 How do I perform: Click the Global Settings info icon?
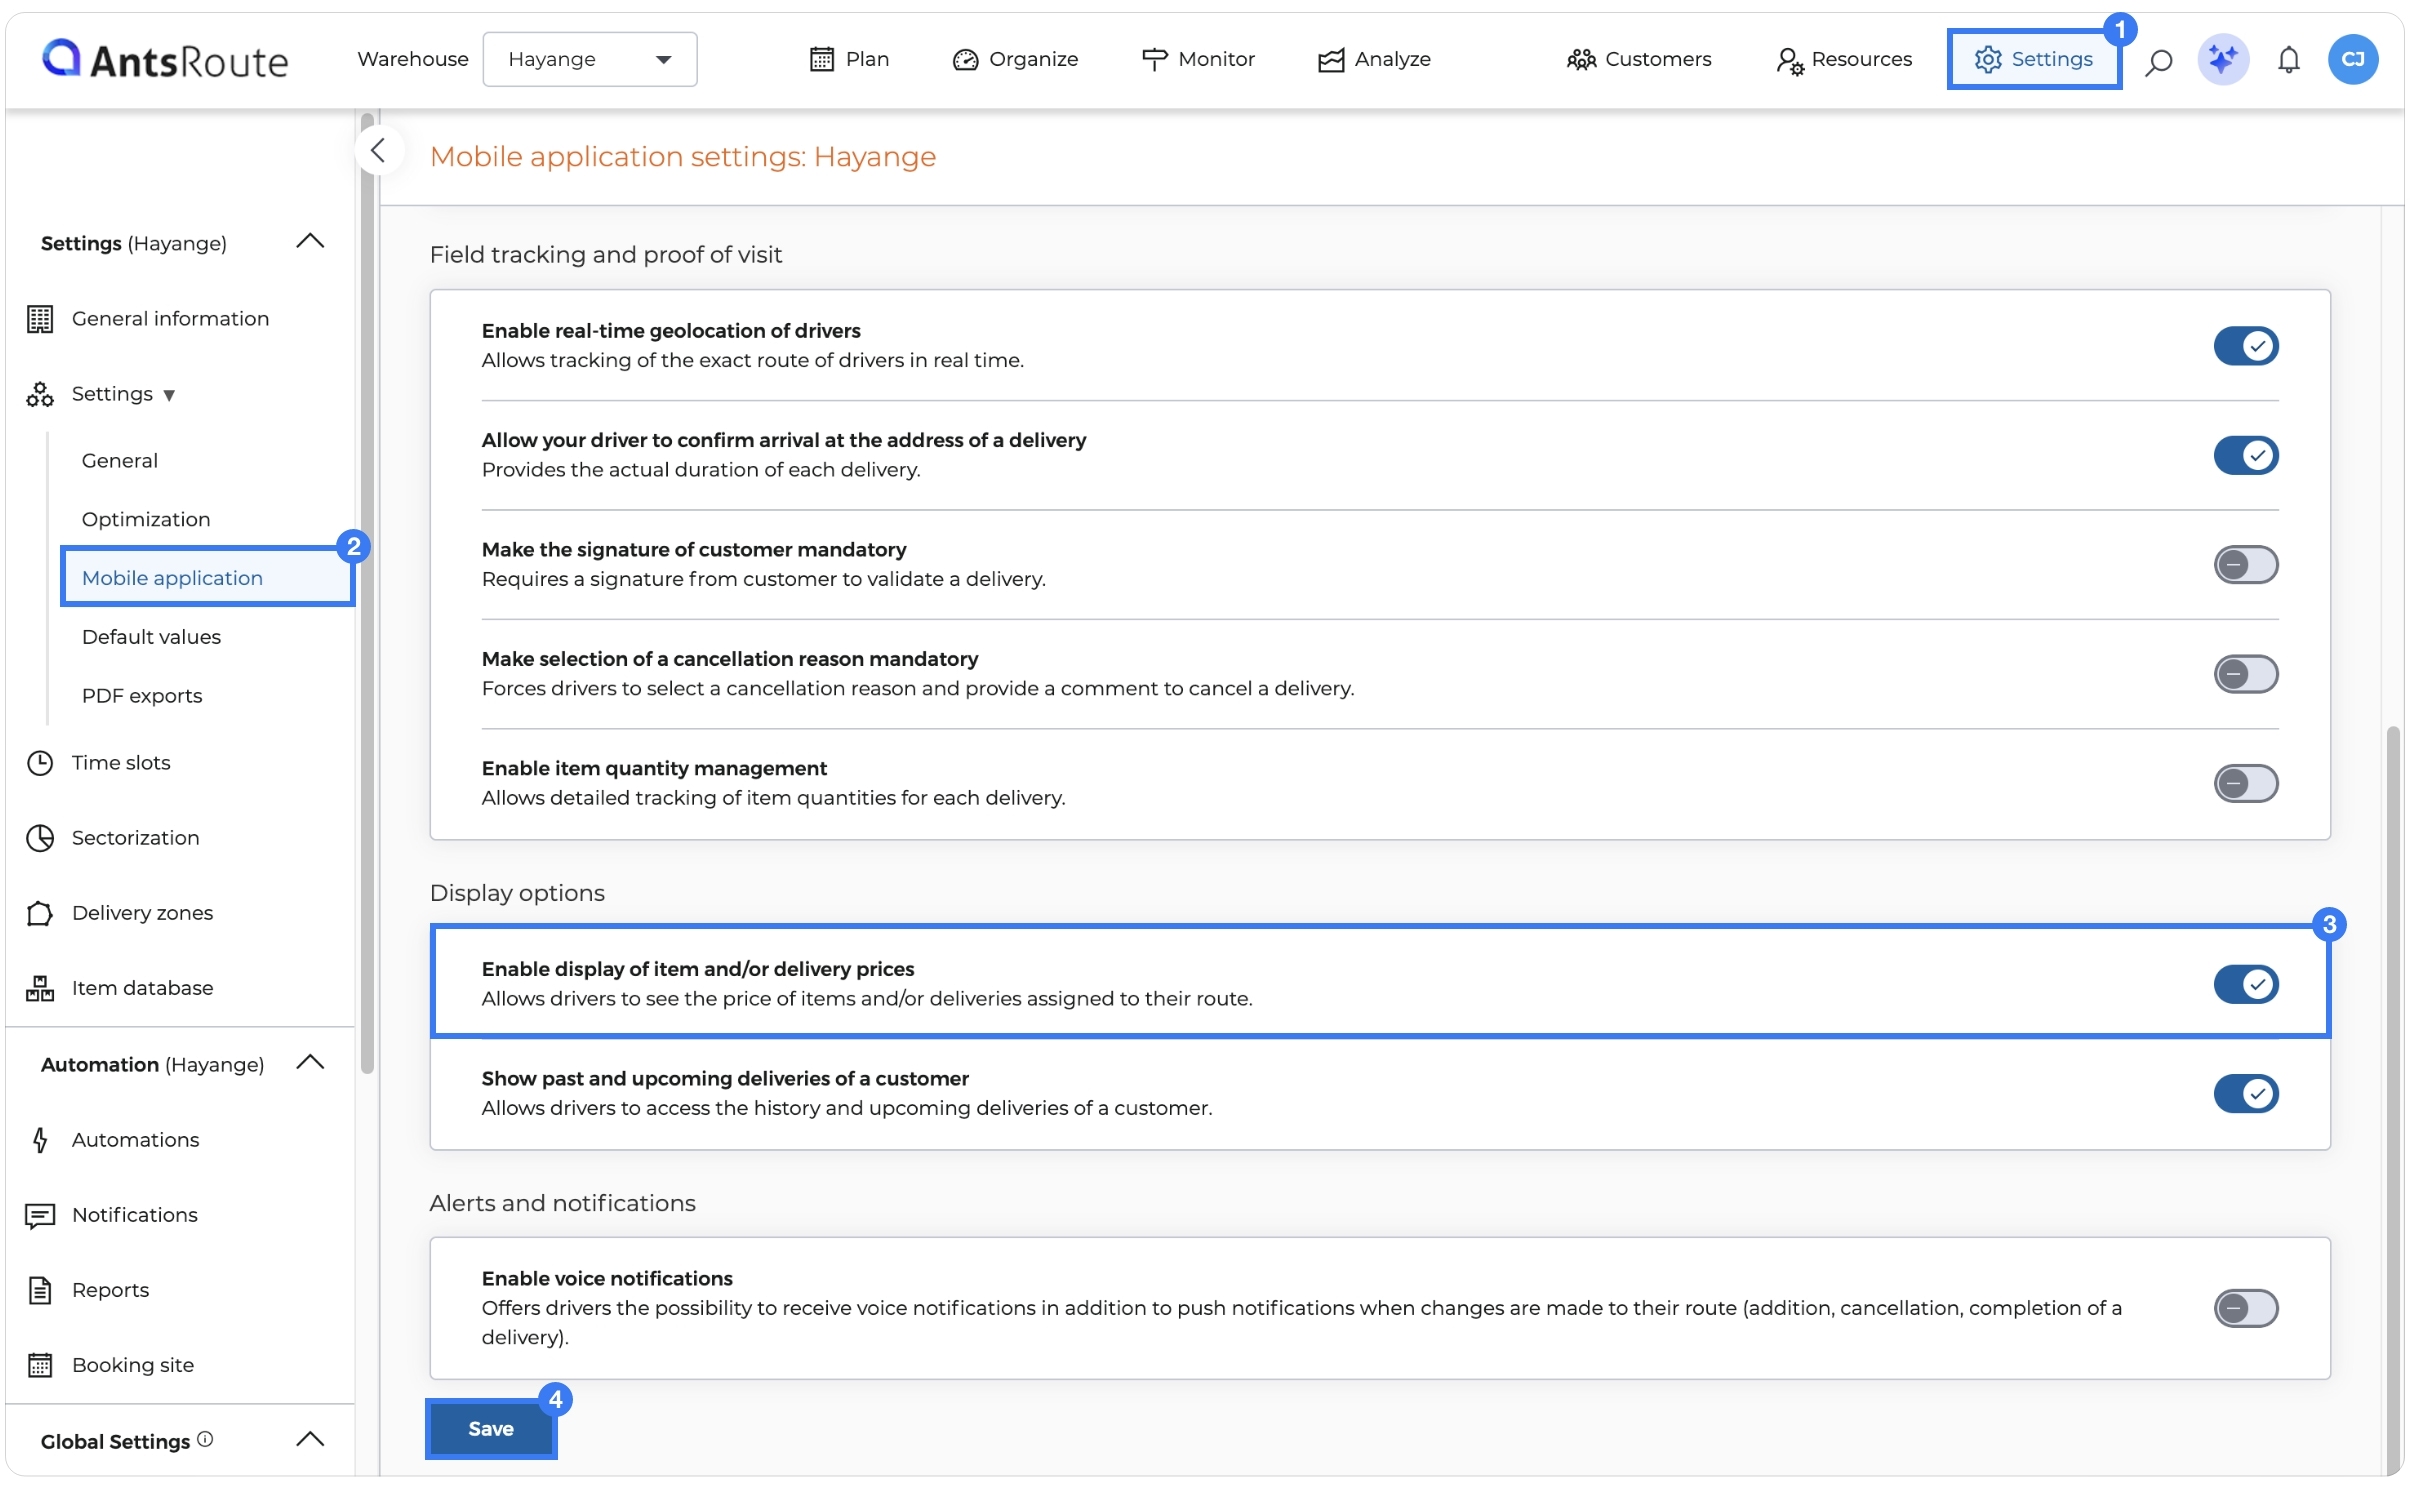pos(205,1438)
